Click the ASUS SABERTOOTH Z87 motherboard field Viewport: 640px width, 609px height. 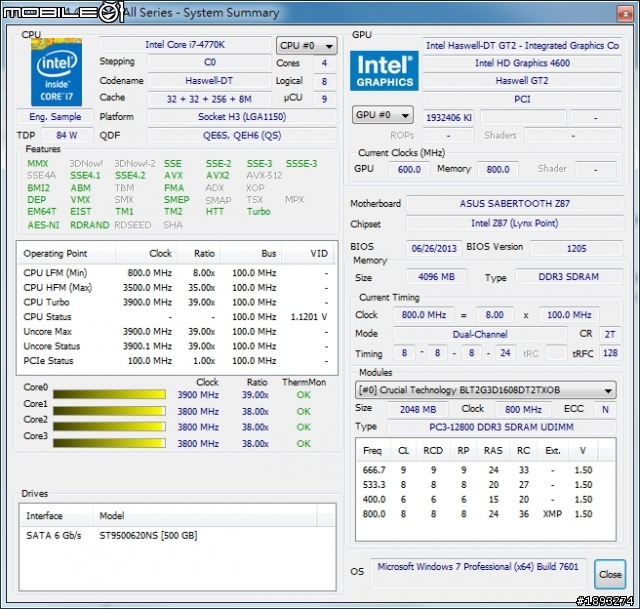pos(515,204)
